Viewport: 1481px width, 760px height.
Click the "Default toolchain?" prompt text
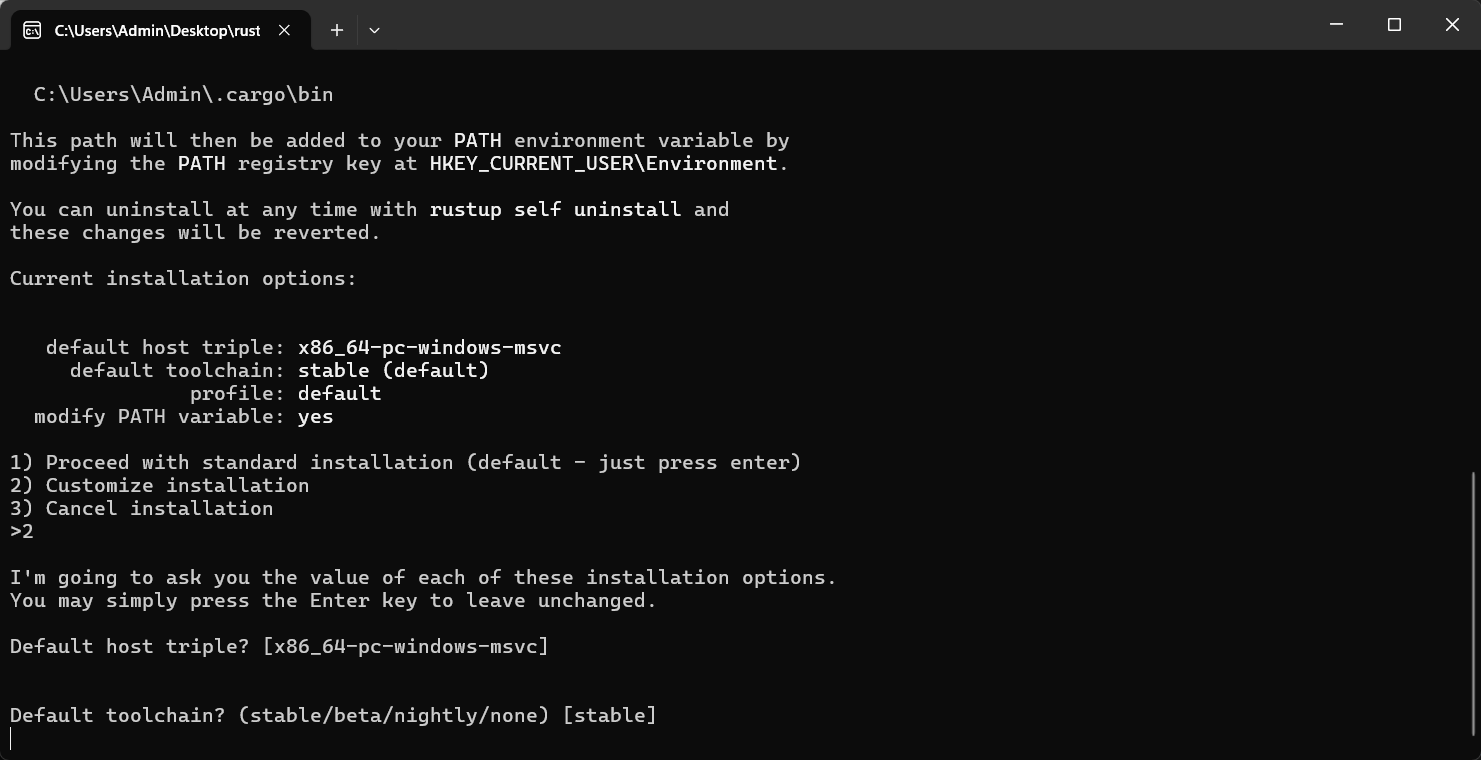[x=117, y=715]
